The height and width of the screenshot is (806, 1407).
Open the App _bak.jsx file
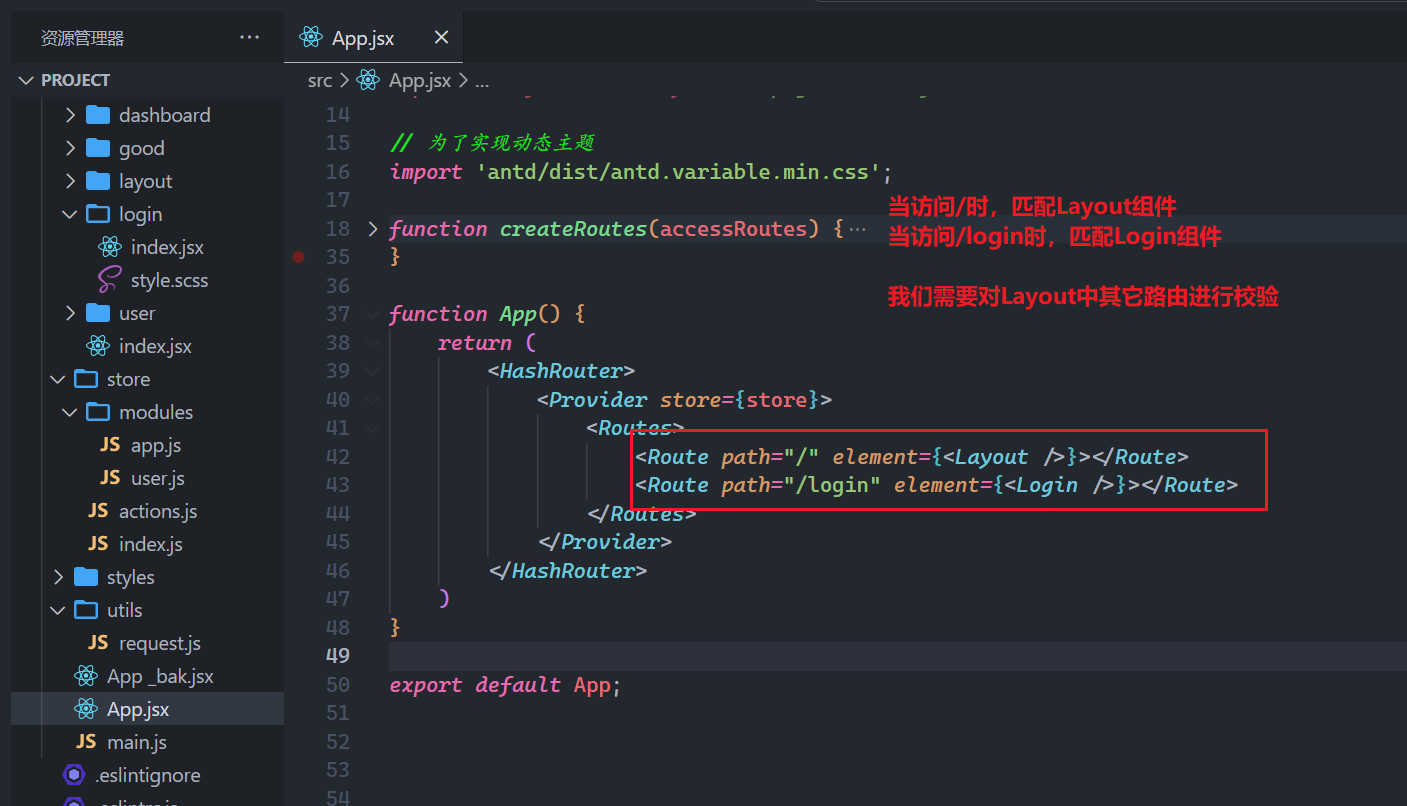pyautogui.click(x=160, y=676)
